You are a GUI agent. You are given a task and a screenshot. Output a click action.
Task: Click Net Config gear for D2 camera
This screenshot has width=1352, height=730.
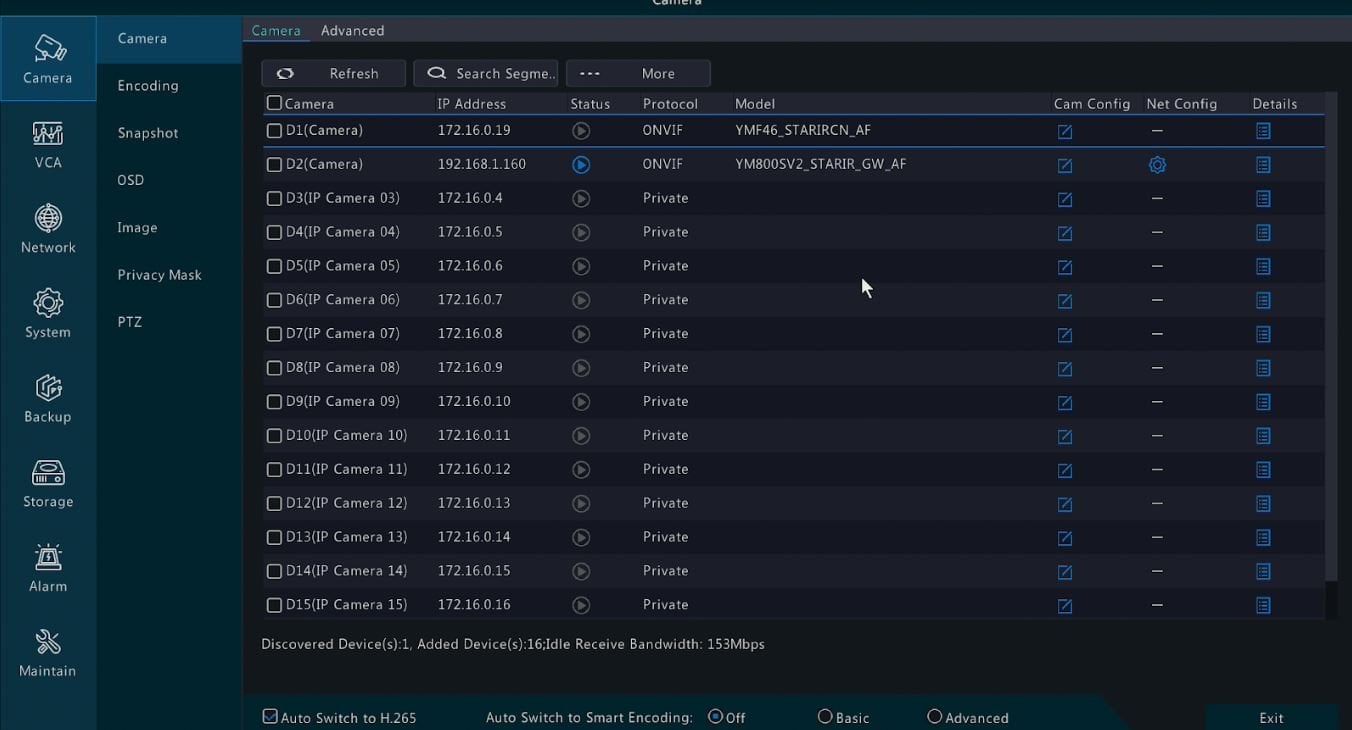[x=1157, y=165]
